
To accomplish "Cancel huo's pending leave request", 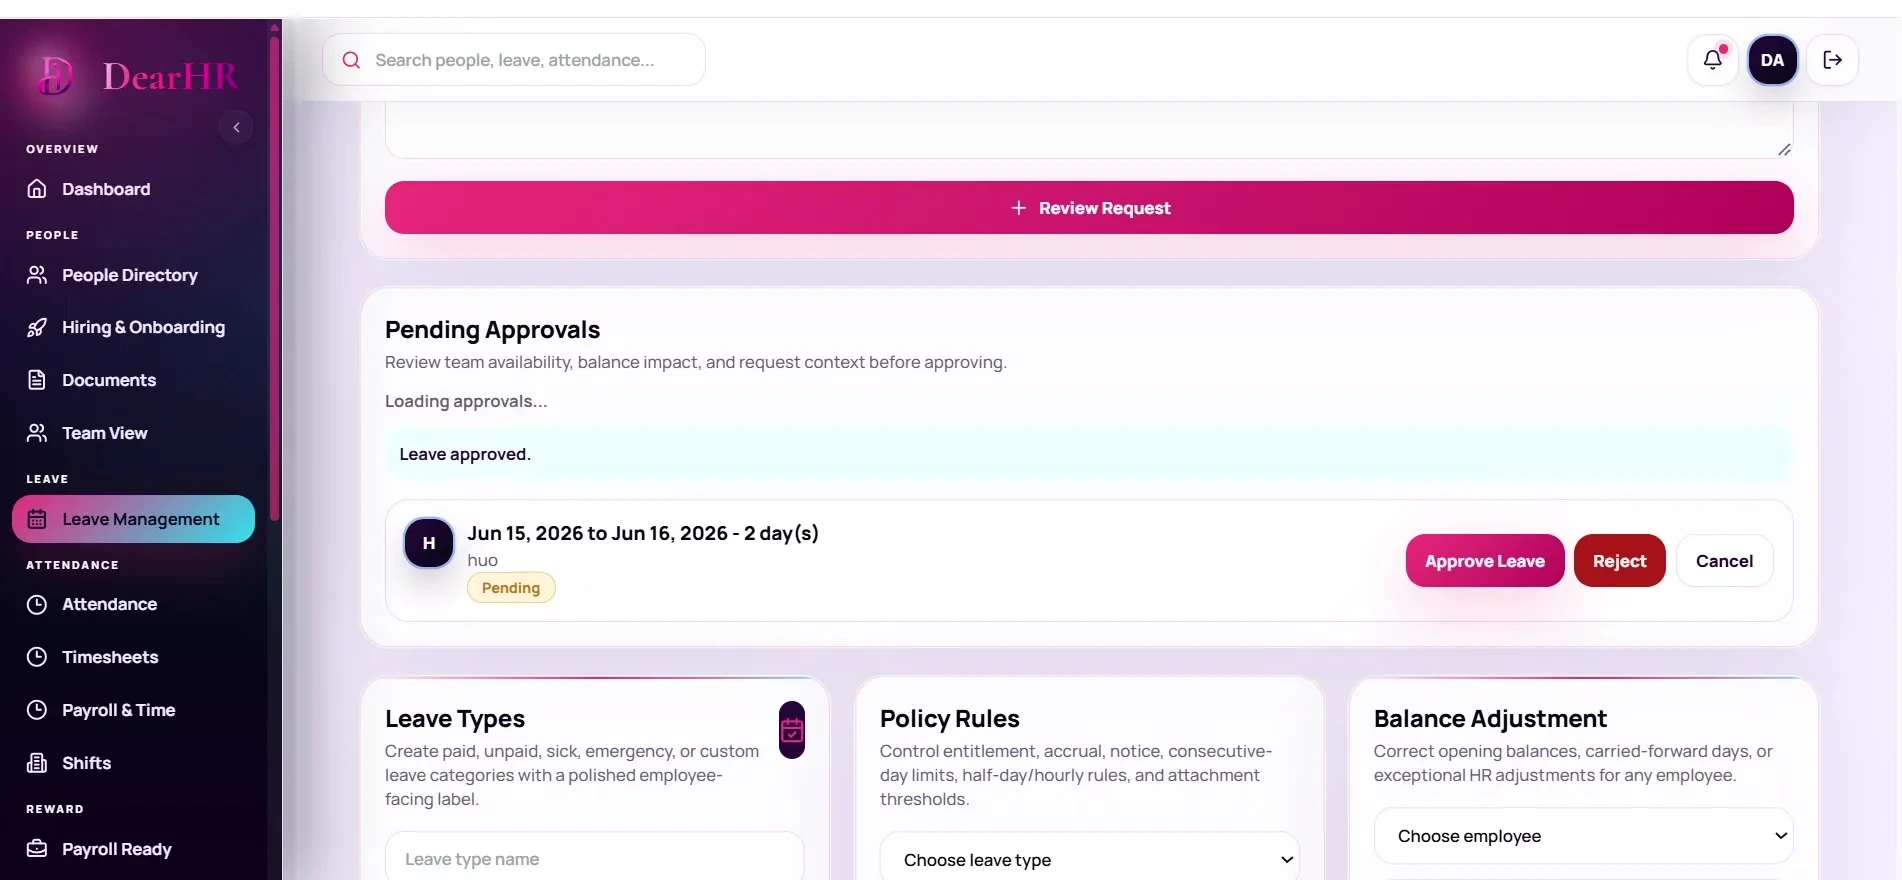I will click(x=1724, y=561).
